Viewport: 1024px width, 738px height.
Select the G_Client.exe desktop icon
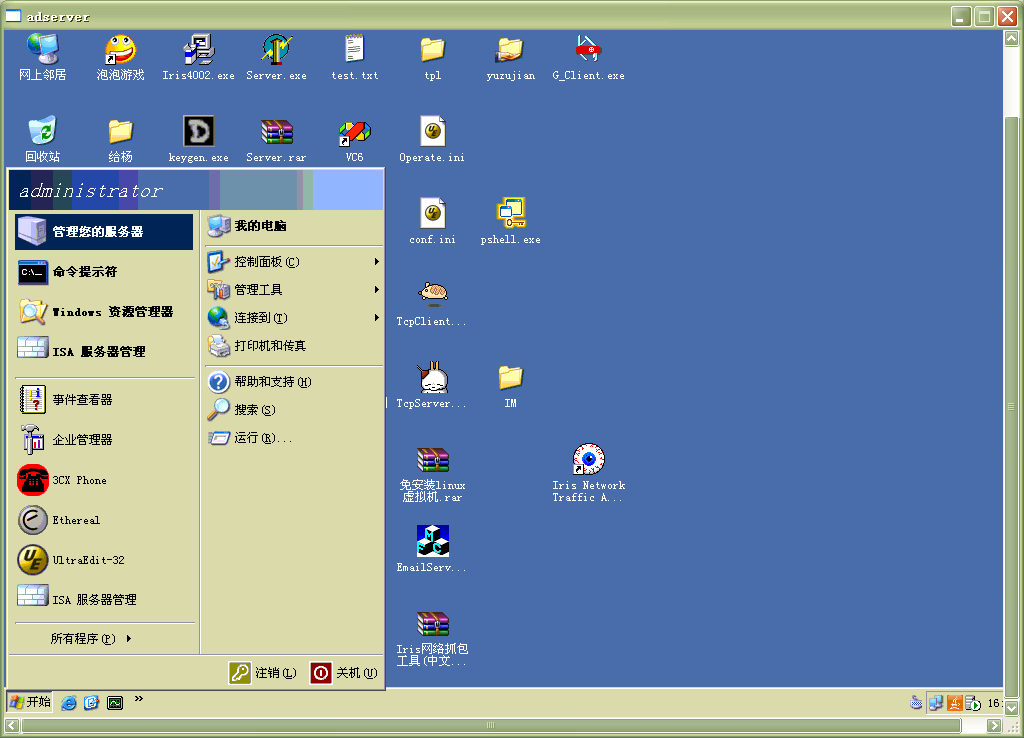click(x=588, y=50)
